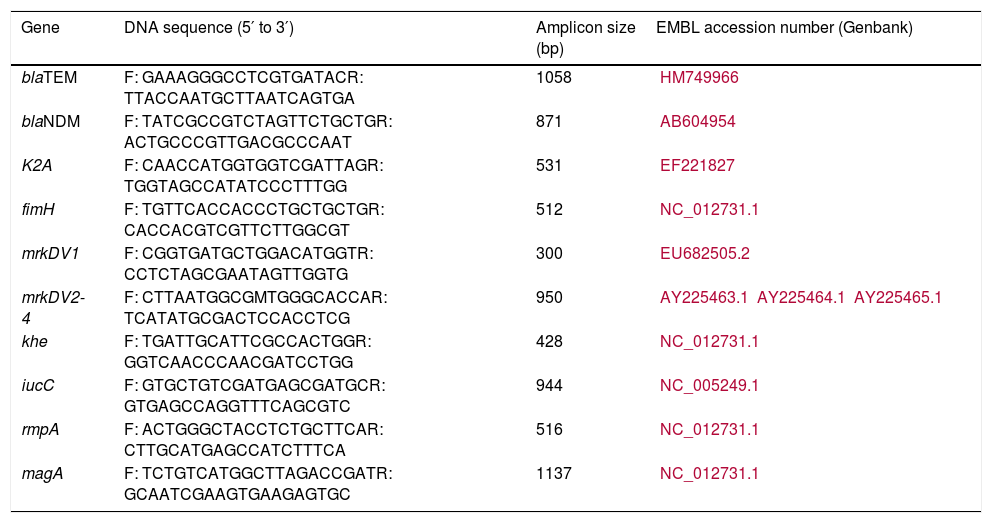Follow the EU682505.2 accession link
This screenshot has width=992, height=523.
click(702, 253)
